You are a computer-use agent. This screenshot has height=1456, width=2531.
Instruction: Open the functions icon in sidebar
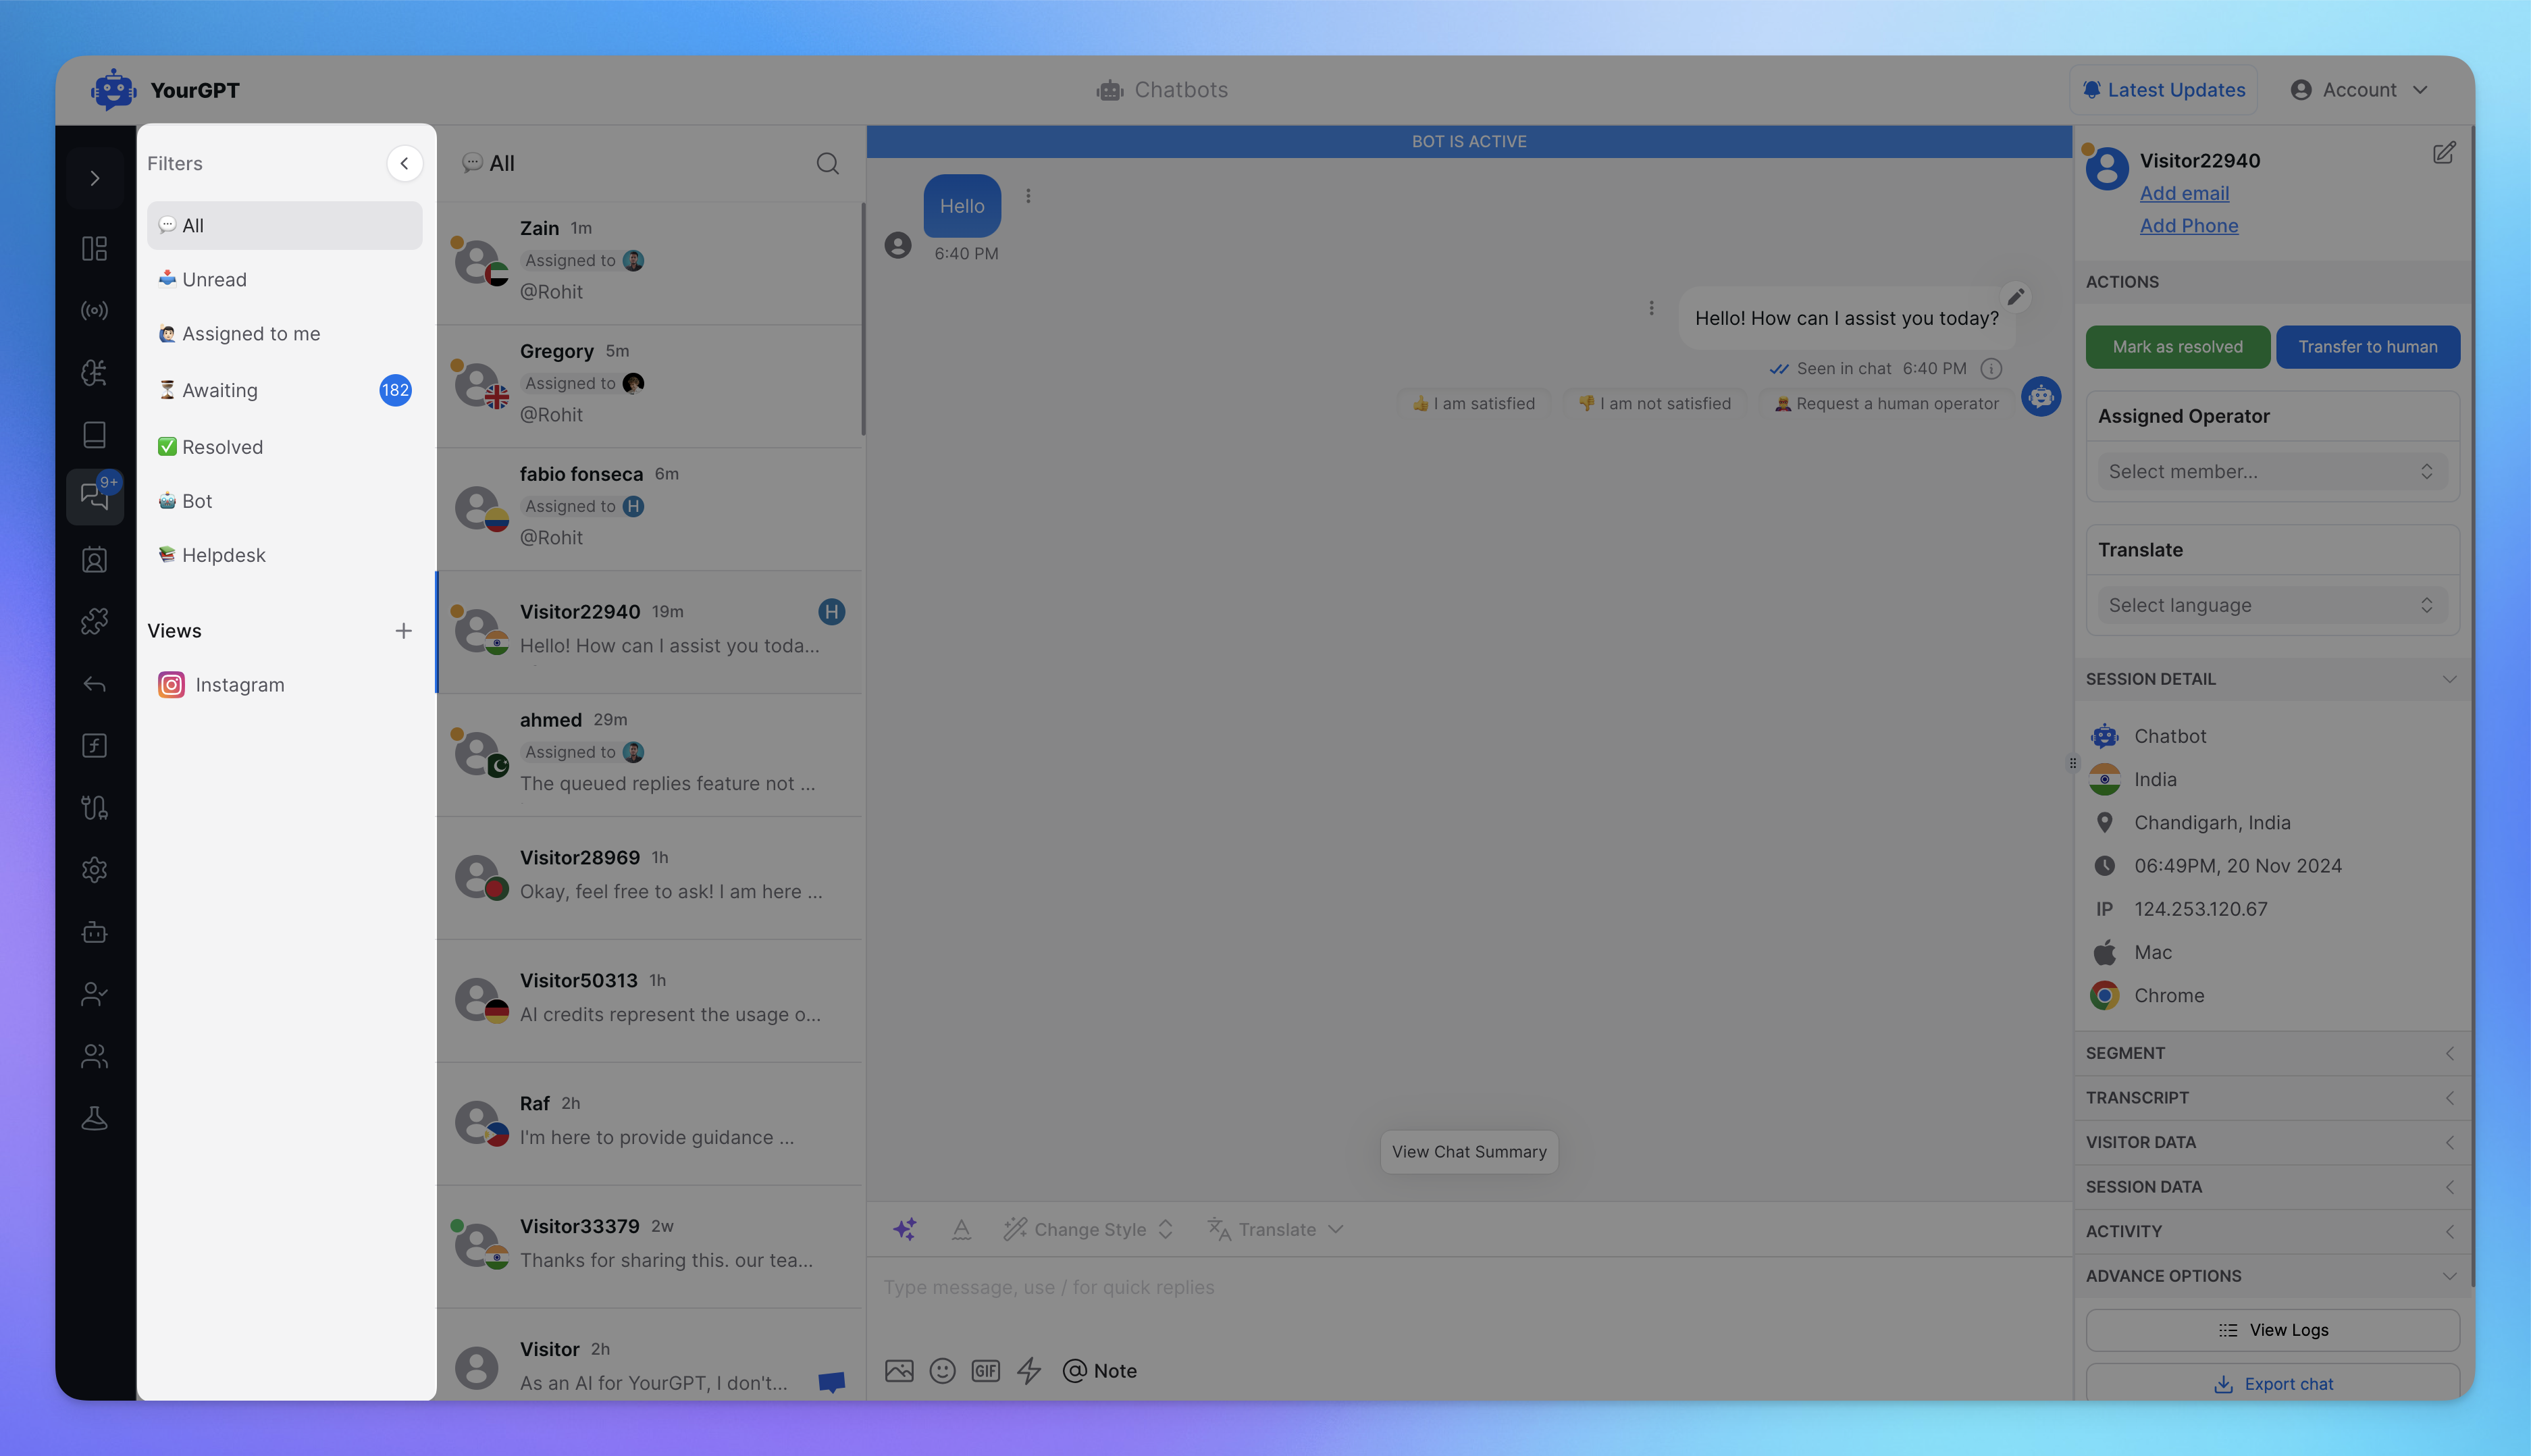coord(95,745)
